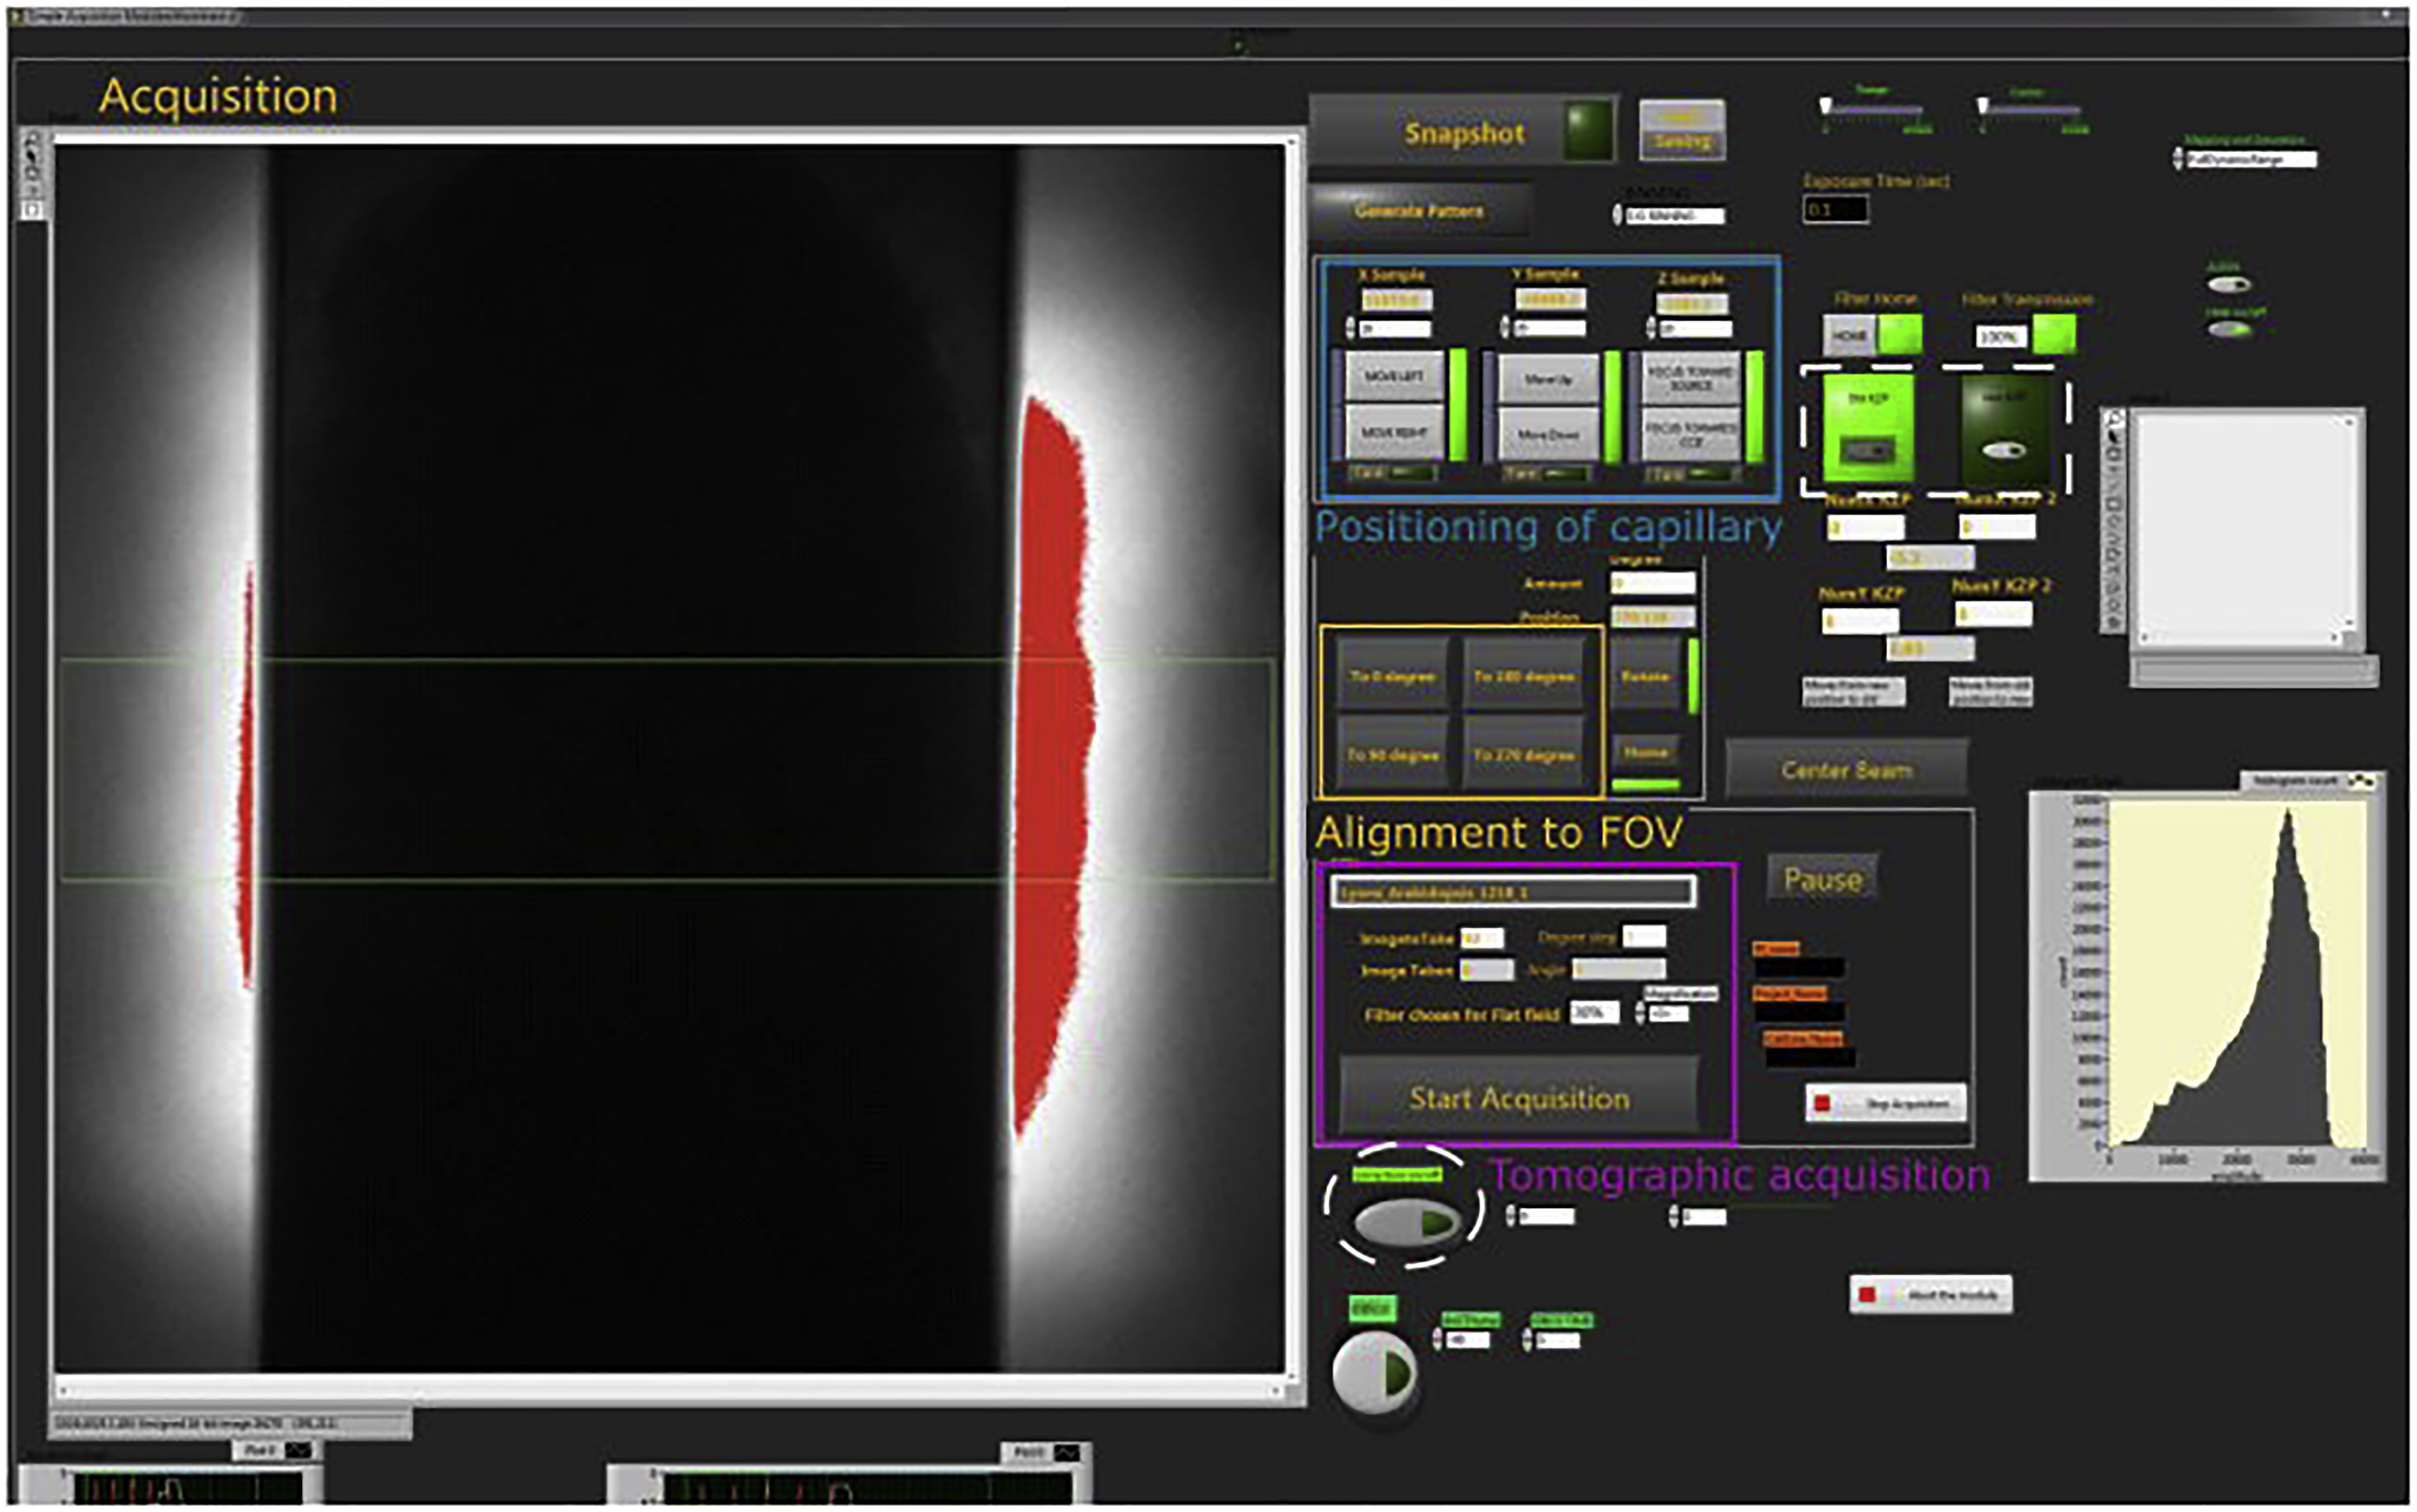Toggle the upper small oval switch at top right

[x=2228, y=285]
